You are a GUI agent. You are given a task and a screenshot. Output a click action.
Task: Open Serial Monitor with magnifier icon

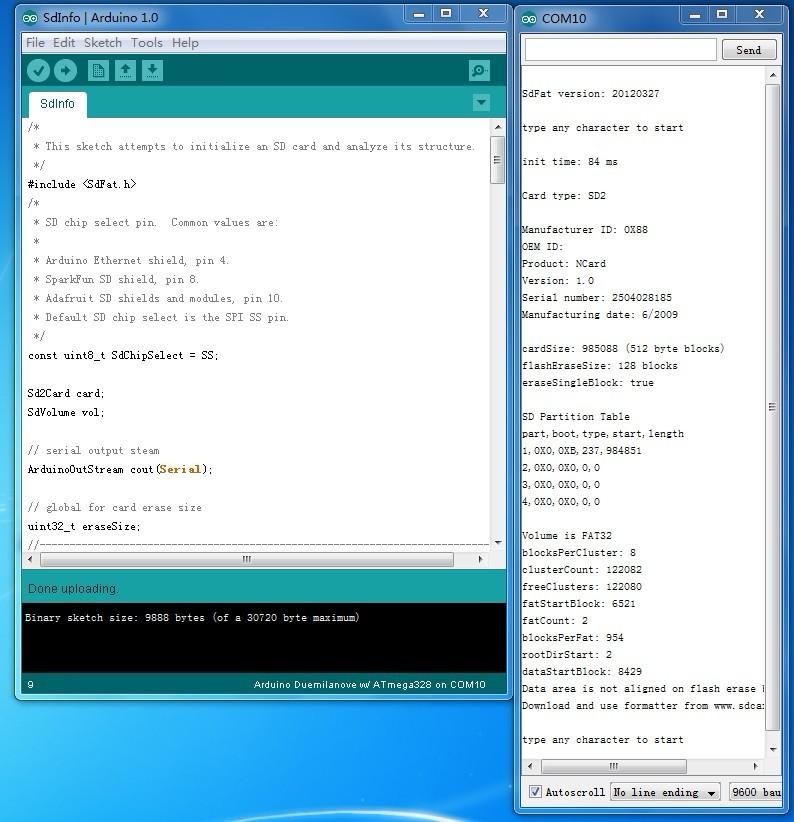coord(479,70)
